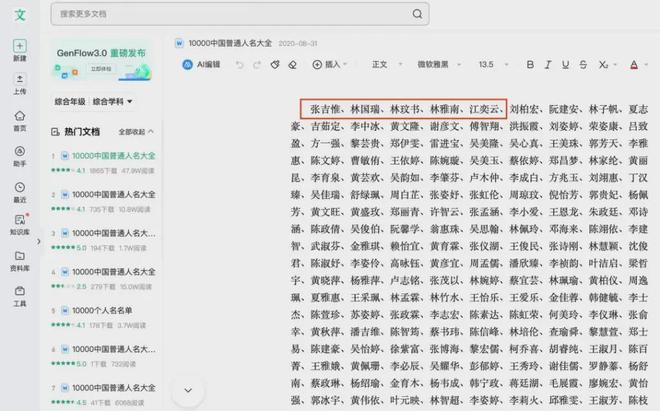Open the 正文 paragraph style dropdown

[x=387, y=64]
